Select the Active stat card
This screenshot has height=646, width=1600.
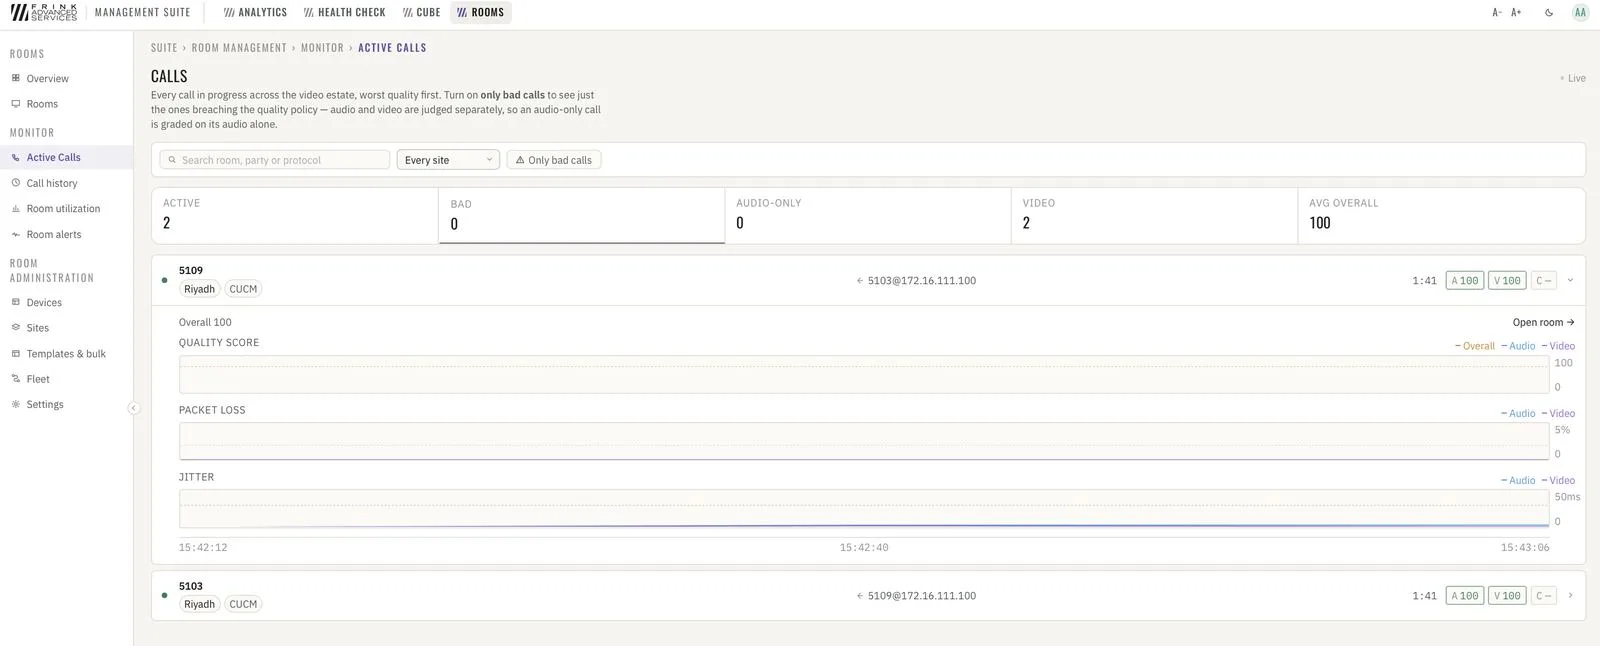[295, 215]
